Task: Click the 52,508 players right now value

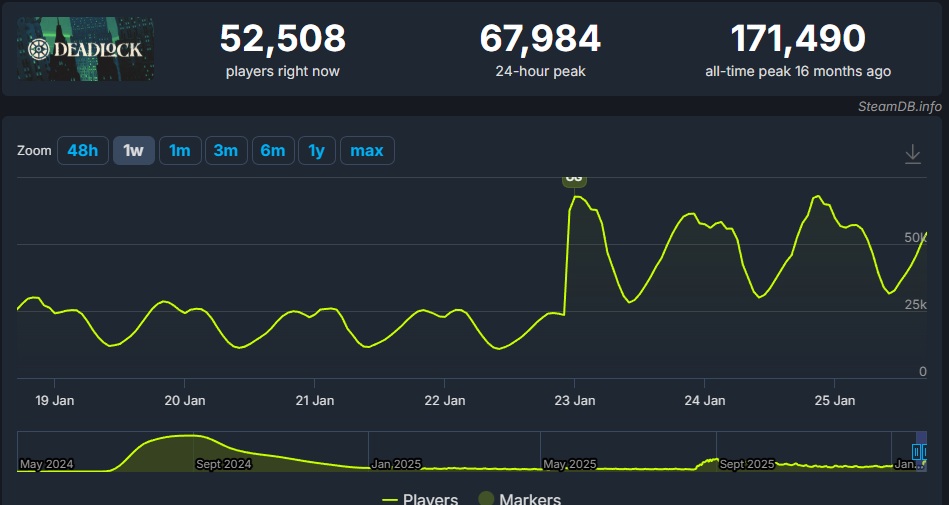Action: point(283,38)
